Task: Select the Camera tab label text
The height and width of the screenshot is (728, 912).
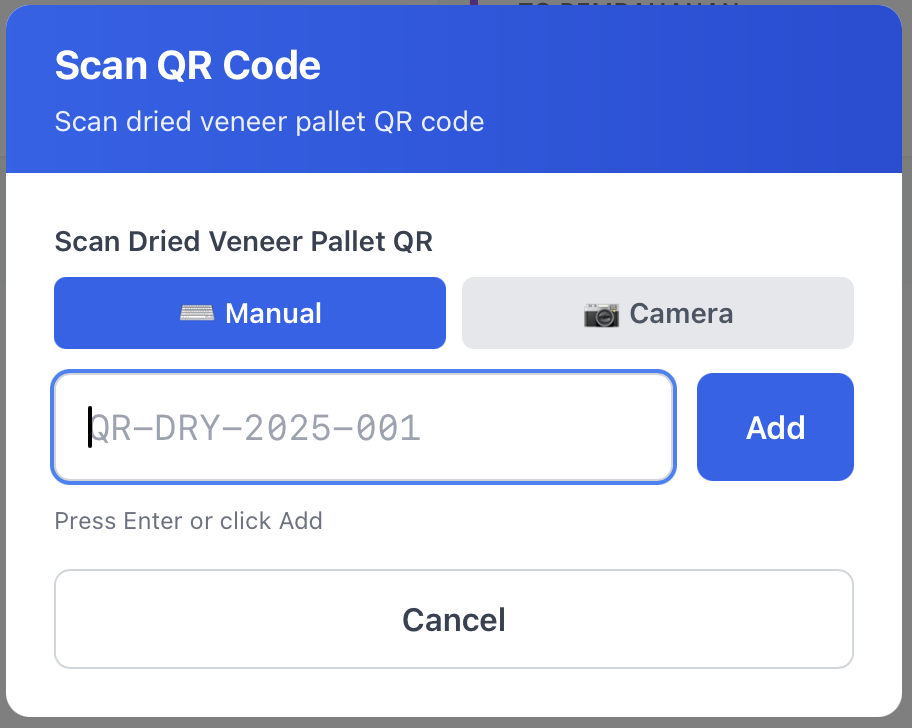Action: coord(681,313)
